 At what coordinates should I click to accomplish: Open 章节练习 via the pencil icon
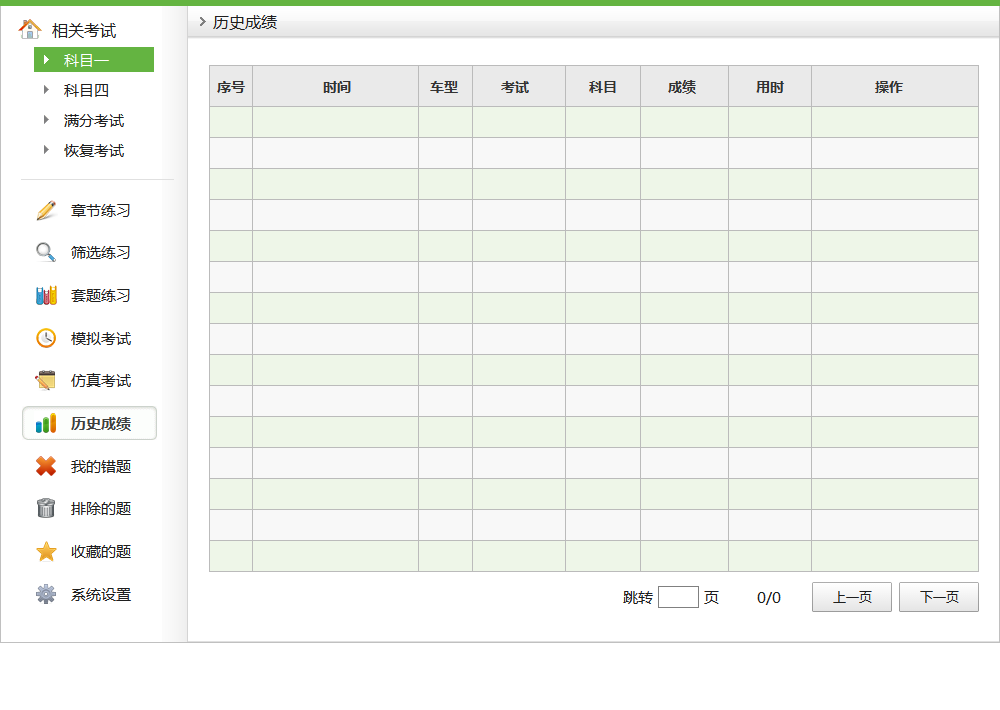(x=44, y=210)
